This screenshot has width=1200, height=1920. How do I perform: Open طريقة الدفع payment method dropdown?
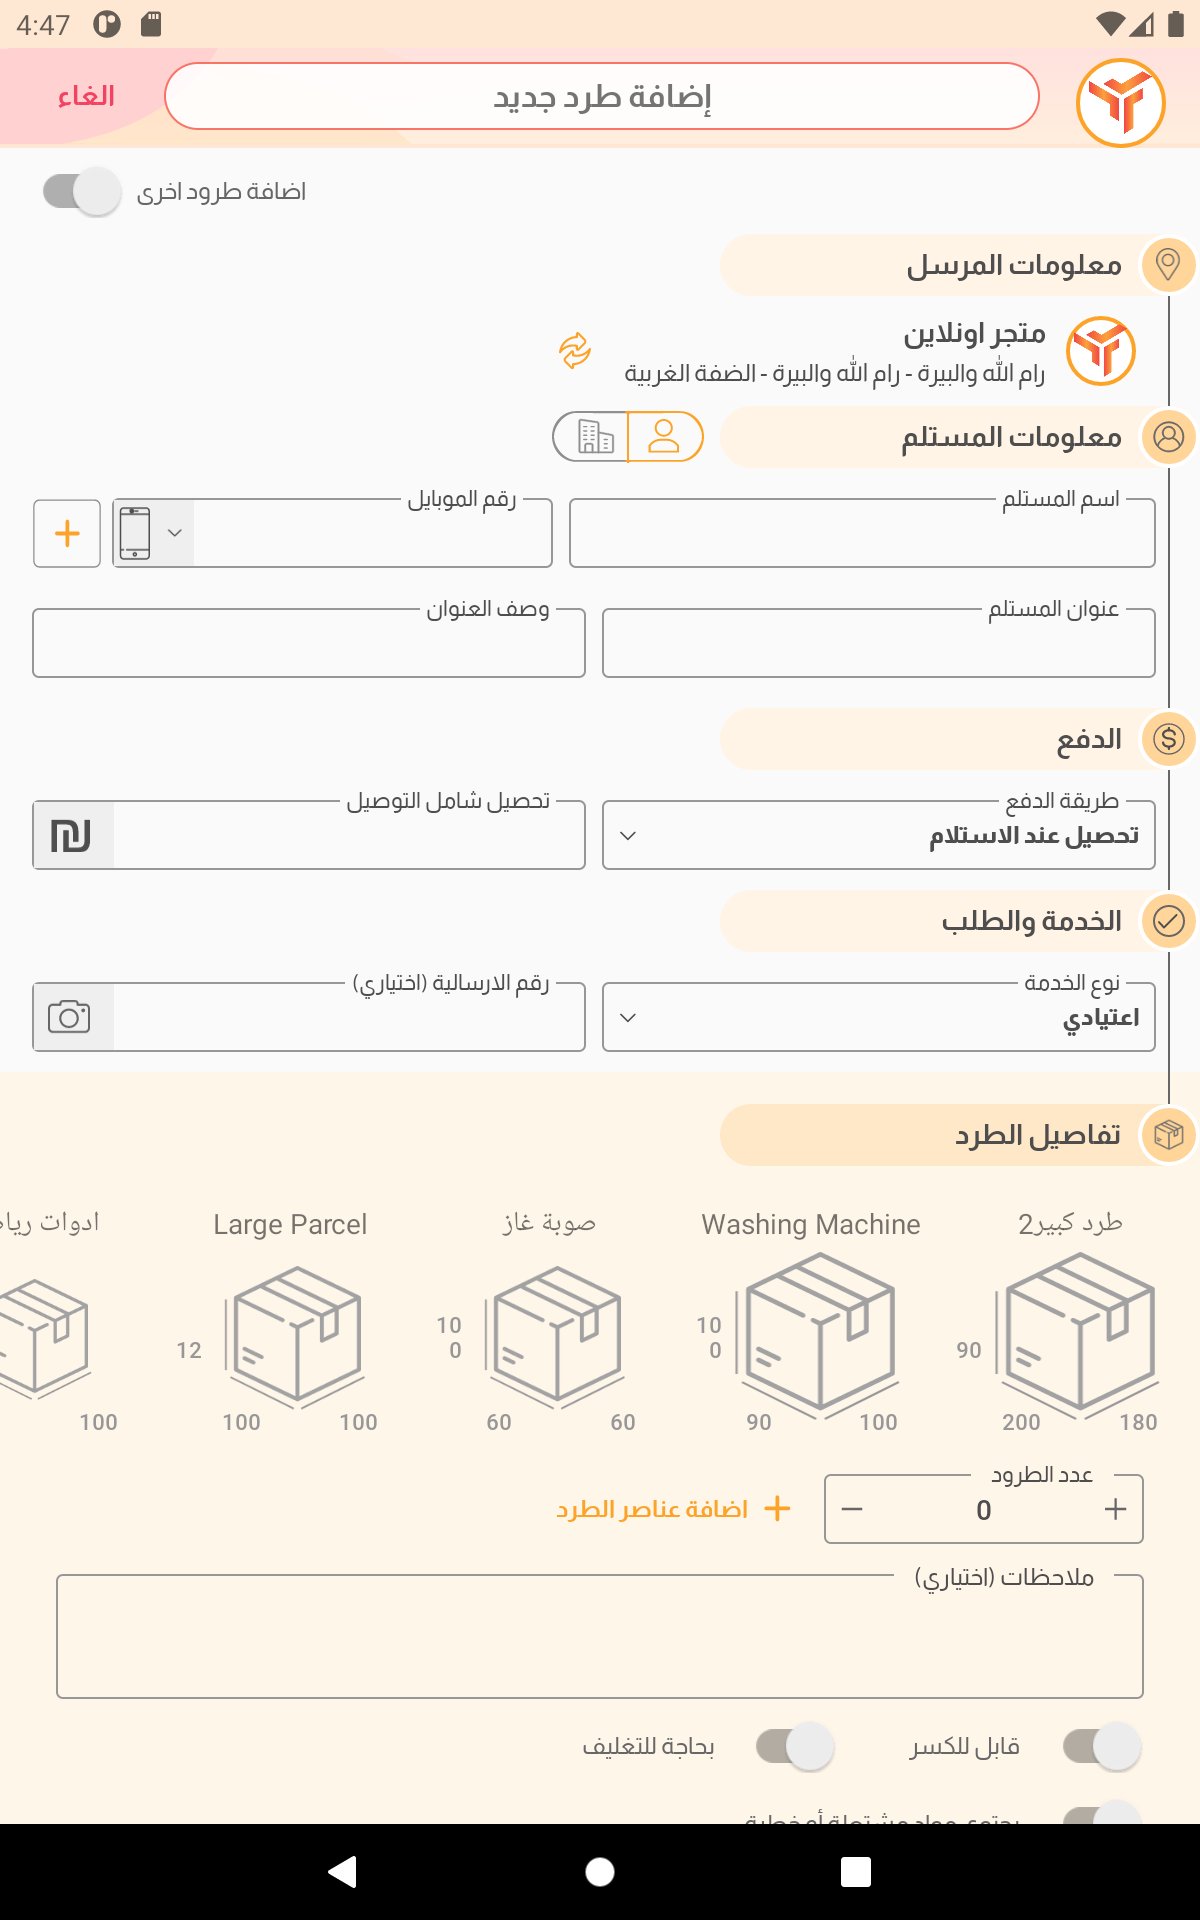click(x=879, y=835)
